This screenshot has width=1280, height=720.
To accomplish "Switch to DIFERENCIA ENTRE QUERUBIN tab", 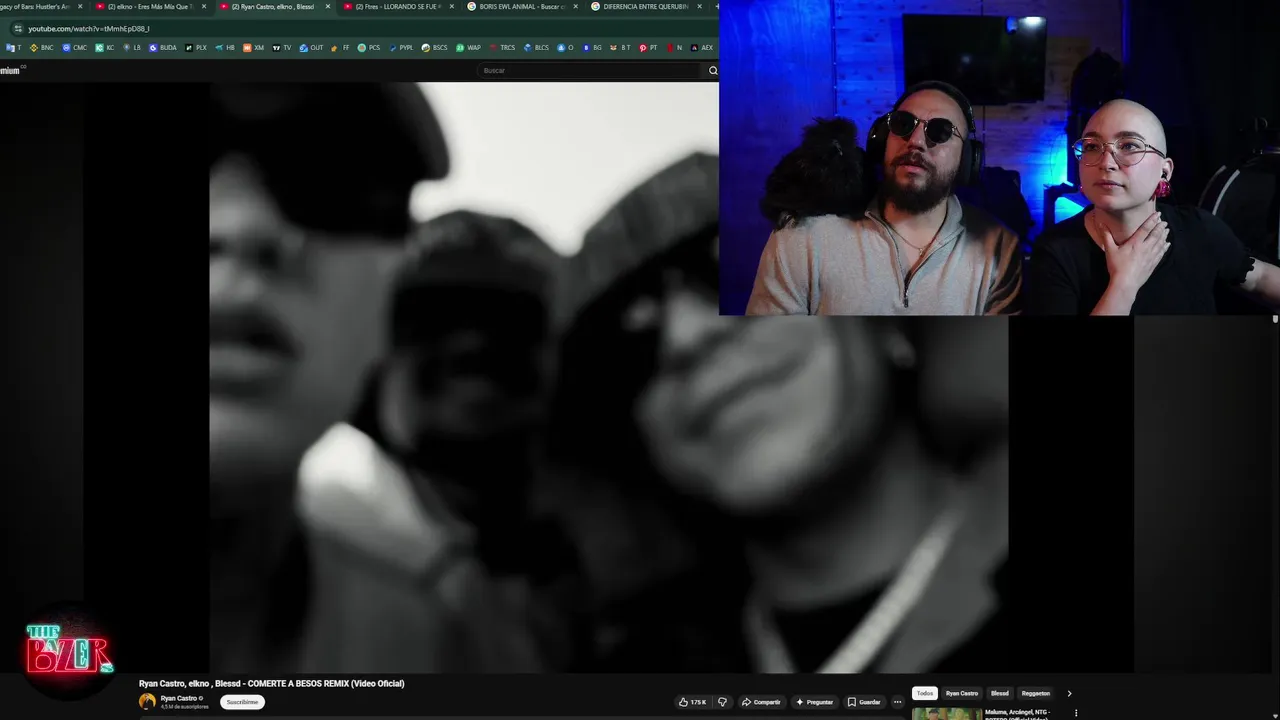I will (x=645, y=6).
